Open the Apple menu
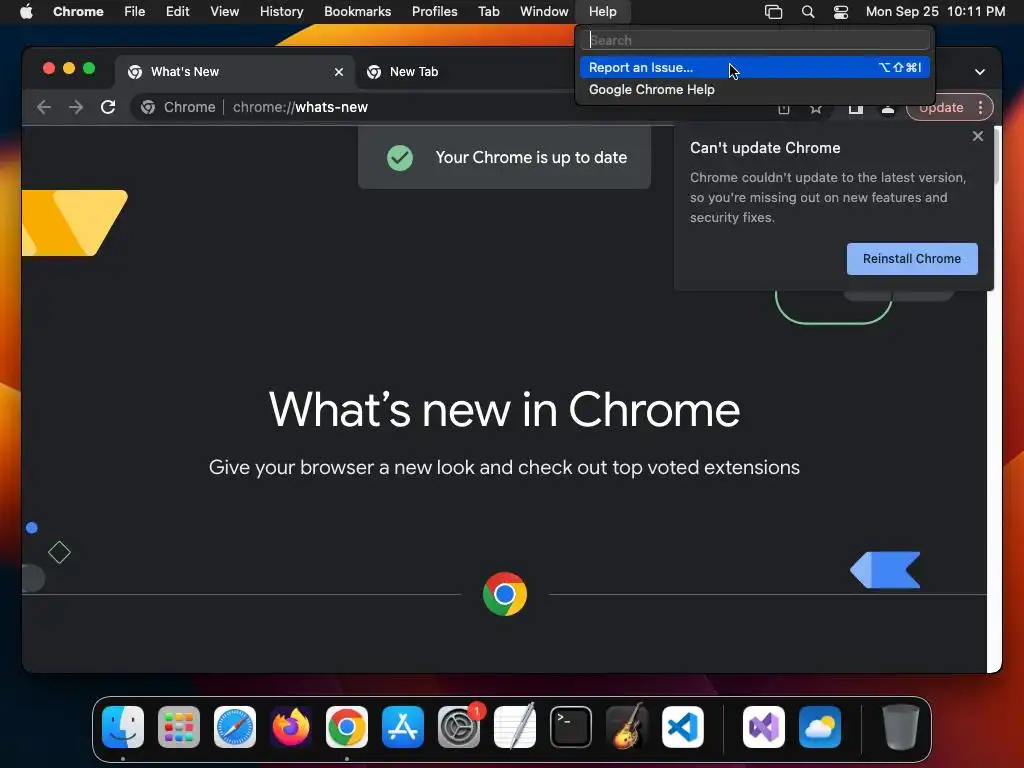 (26, 11)
